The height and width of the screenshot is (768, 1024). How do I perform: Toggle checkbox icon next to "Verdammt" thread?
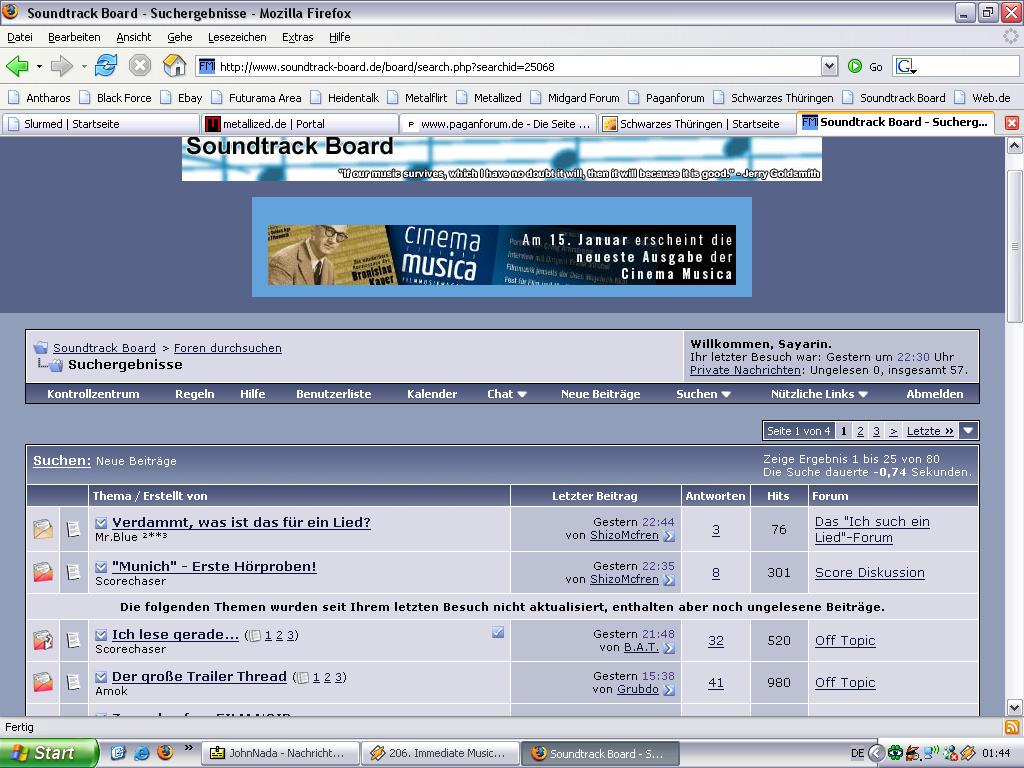pos(101,523)
